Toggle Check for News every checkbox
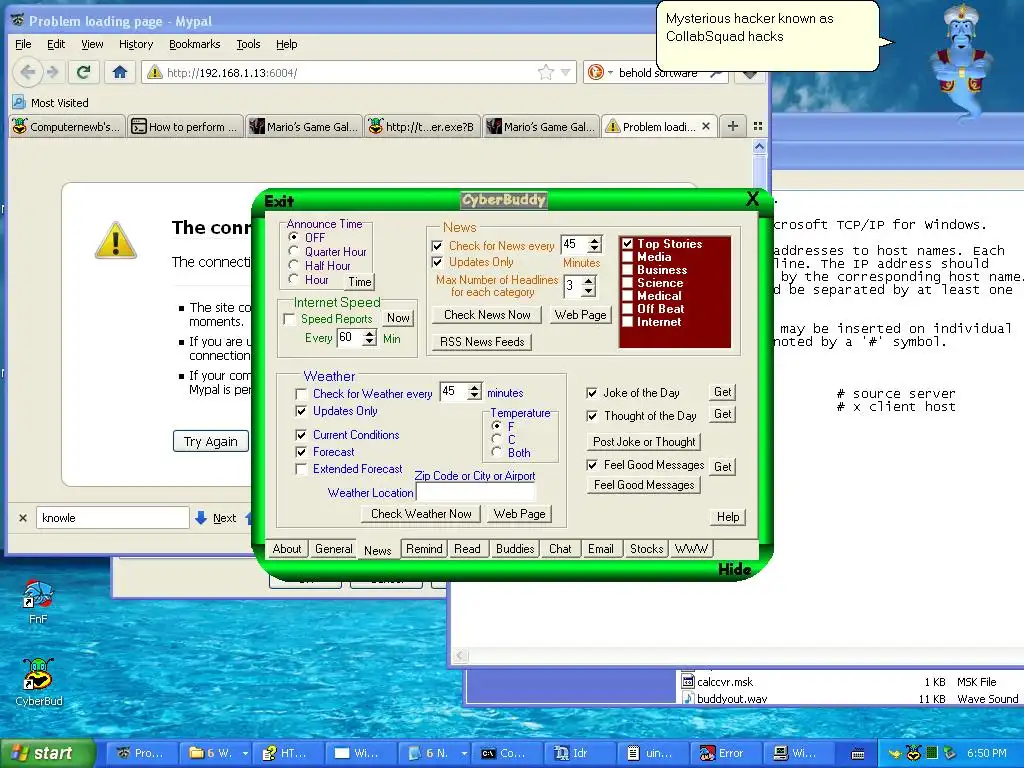The image size is (1024, 768). (437, 246)
